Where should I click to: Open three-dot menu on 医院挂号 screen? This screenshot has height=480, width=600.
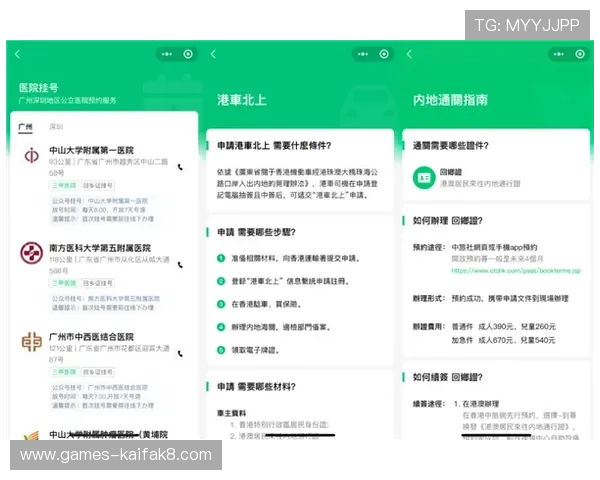click(167, 54)
